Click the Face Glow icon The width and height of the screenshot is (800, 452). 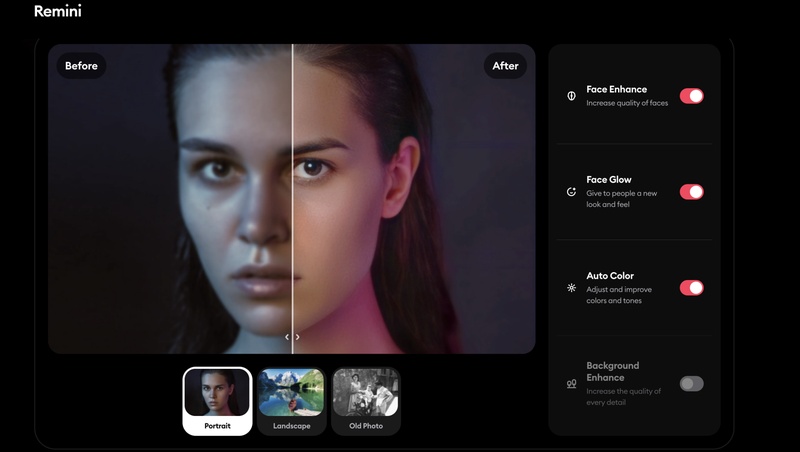click(x=571, y=191)
